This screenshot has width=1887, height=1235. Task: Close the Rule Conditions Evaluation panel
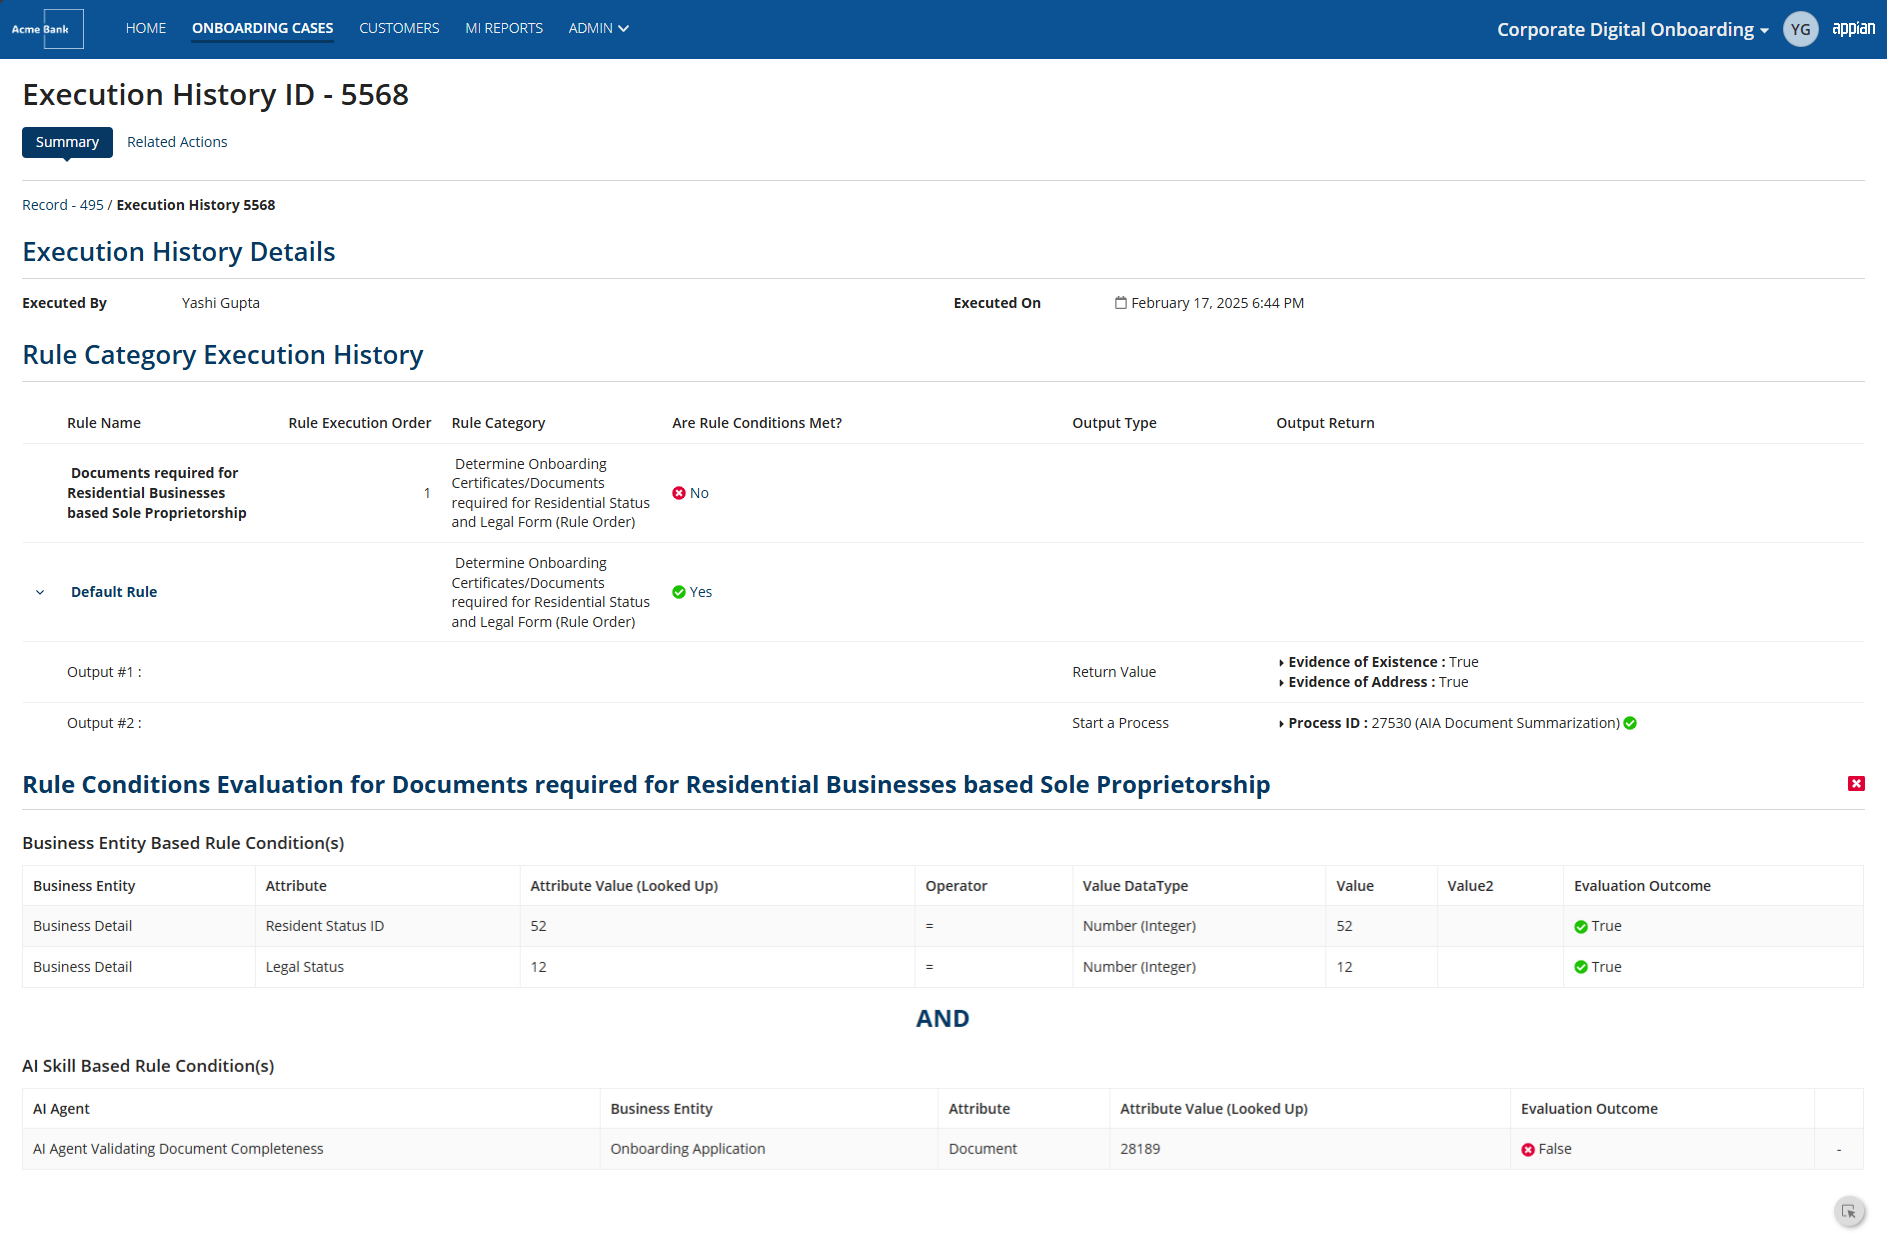click(x=1856, y=783)
